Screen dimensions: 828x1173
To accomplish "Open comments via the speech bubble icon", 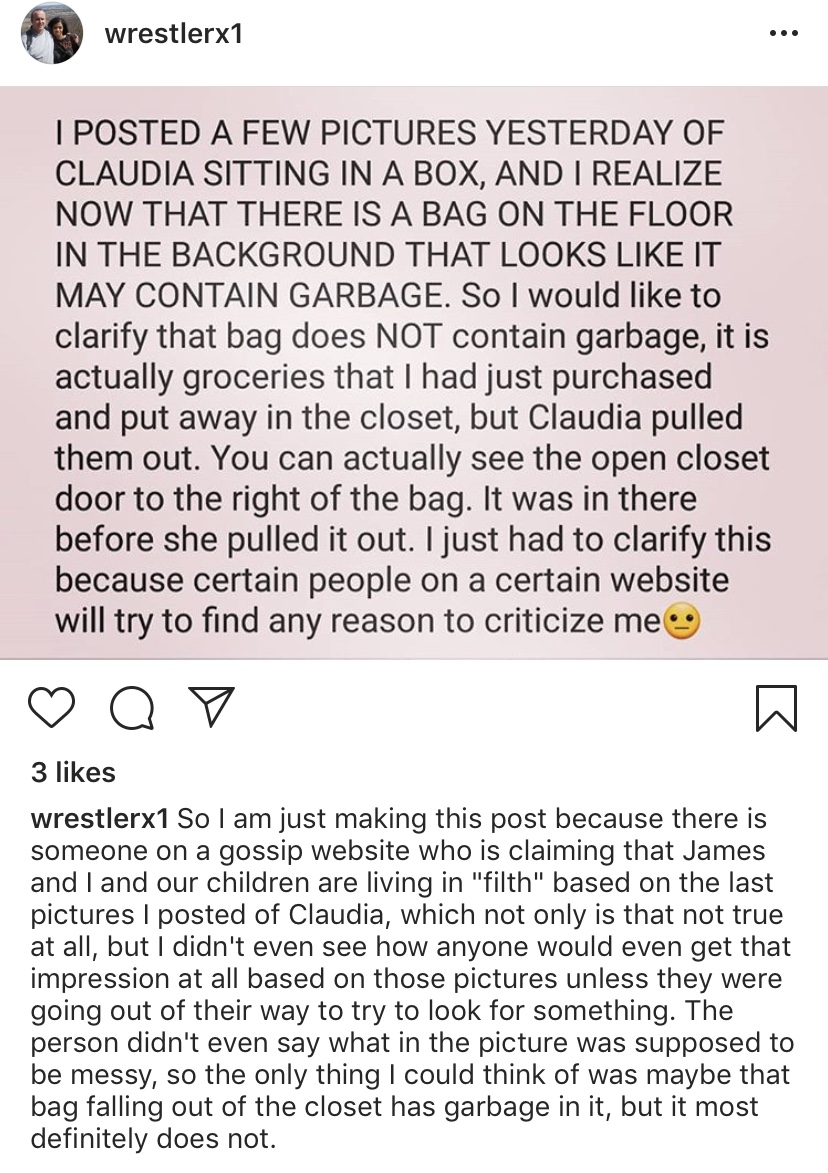I will coord(132,707).
